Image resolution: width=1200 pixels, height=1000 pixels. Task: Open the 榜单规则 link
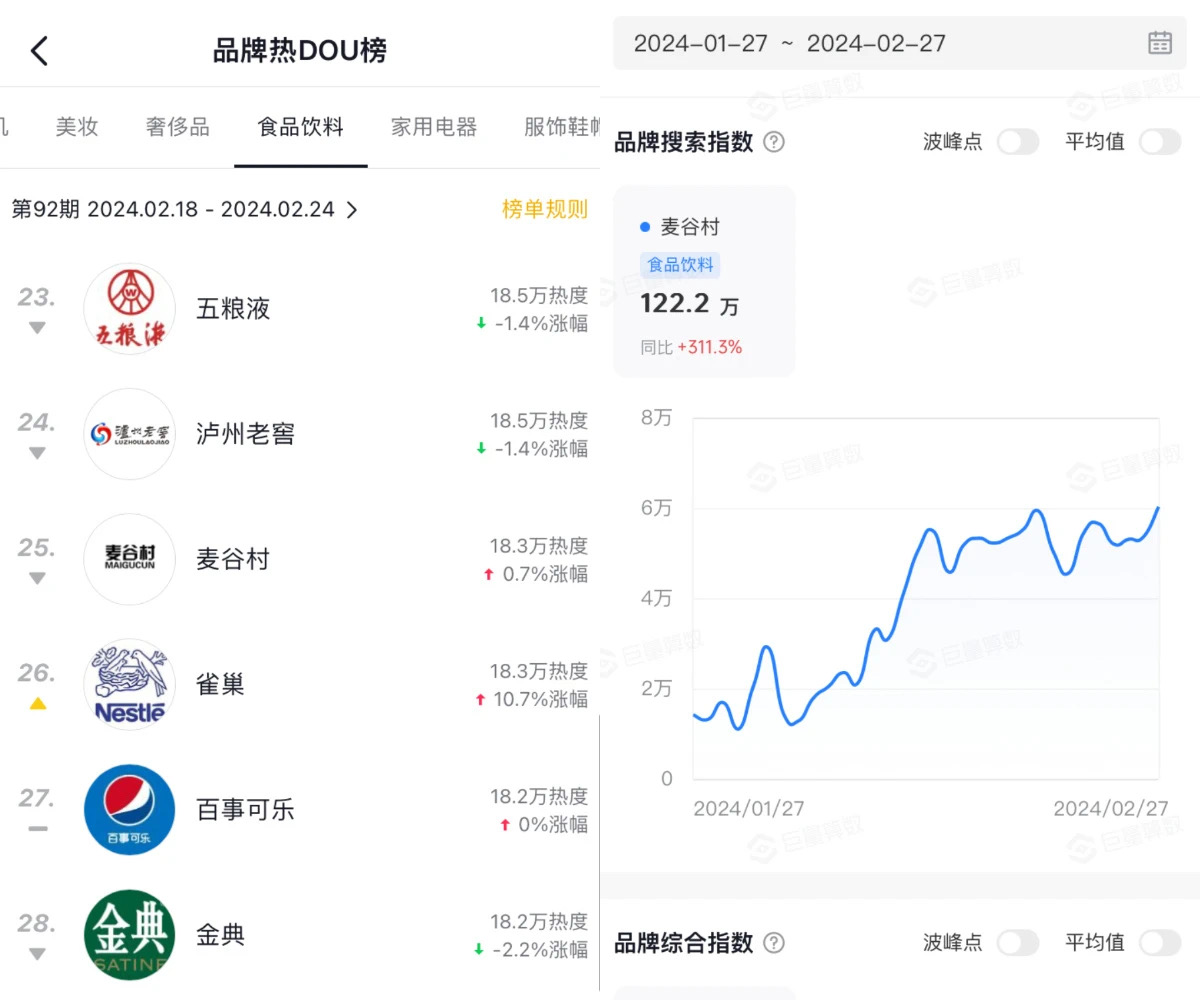point(544,210)
